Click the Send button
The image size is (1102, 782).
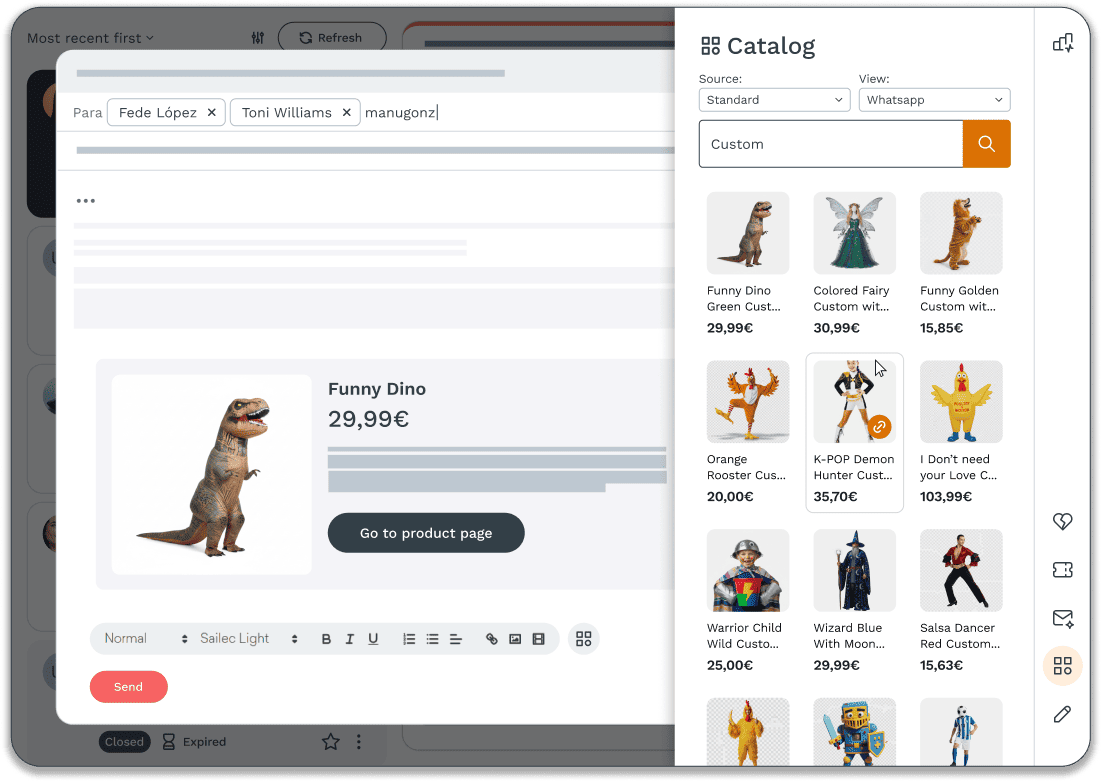[128, 686]
